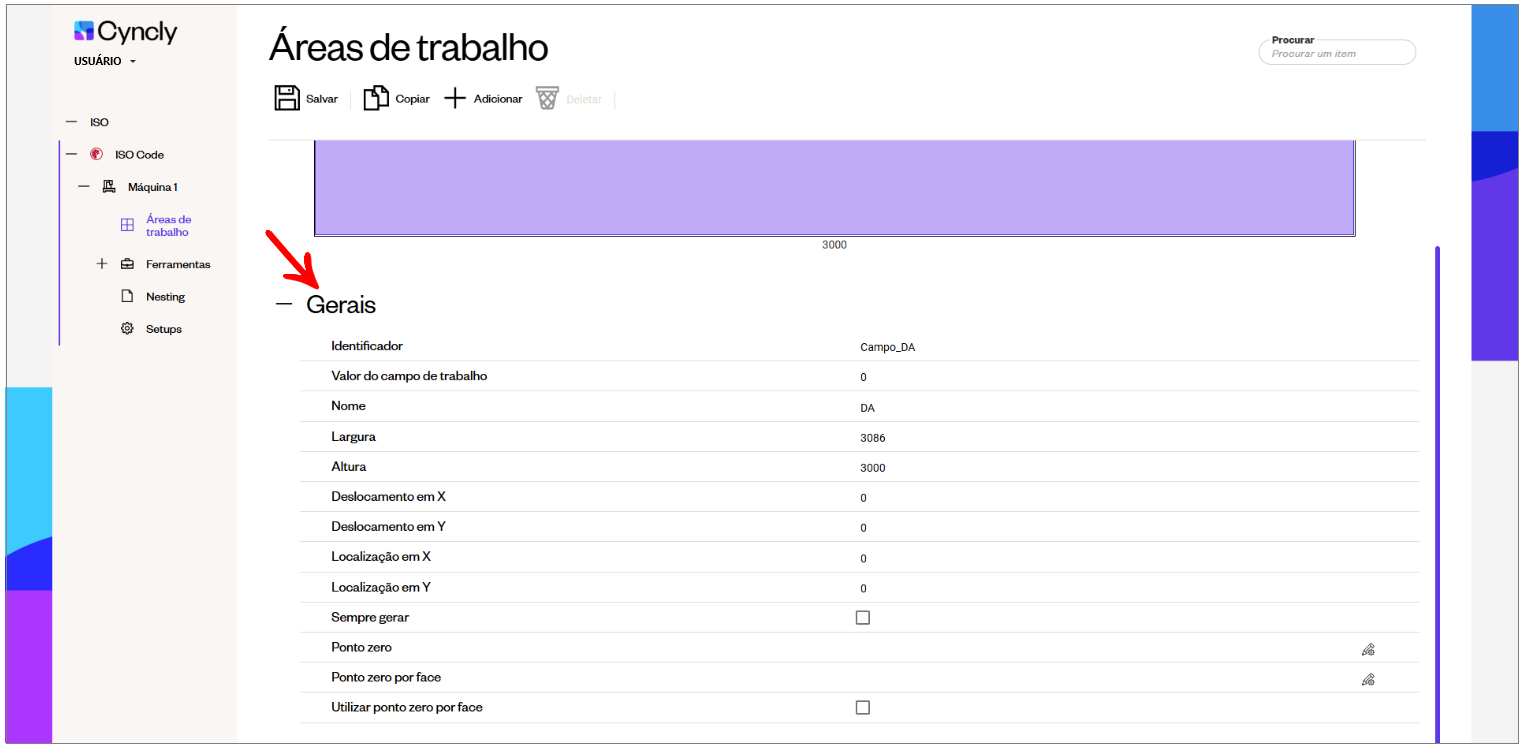Select Áreas de trabalho in sidebar

167,226
